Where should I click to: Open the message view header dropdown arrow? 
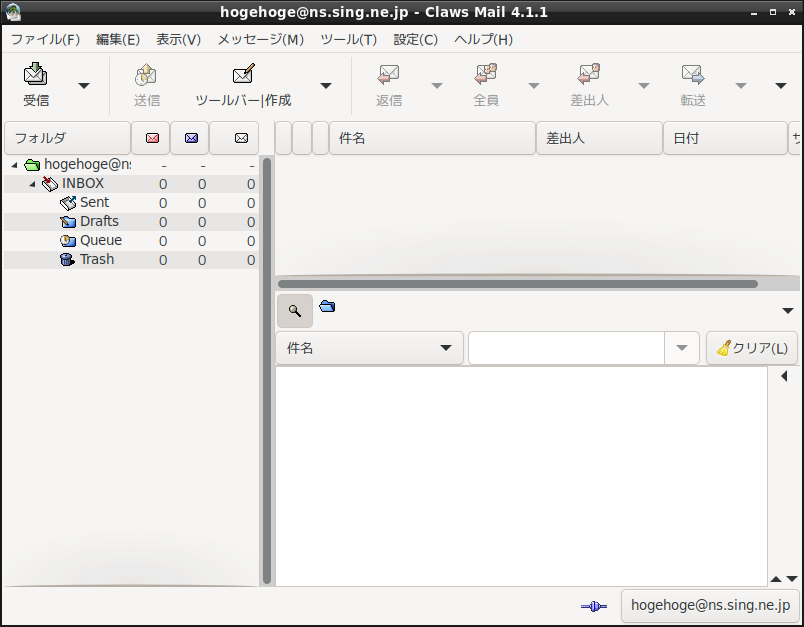788,311
